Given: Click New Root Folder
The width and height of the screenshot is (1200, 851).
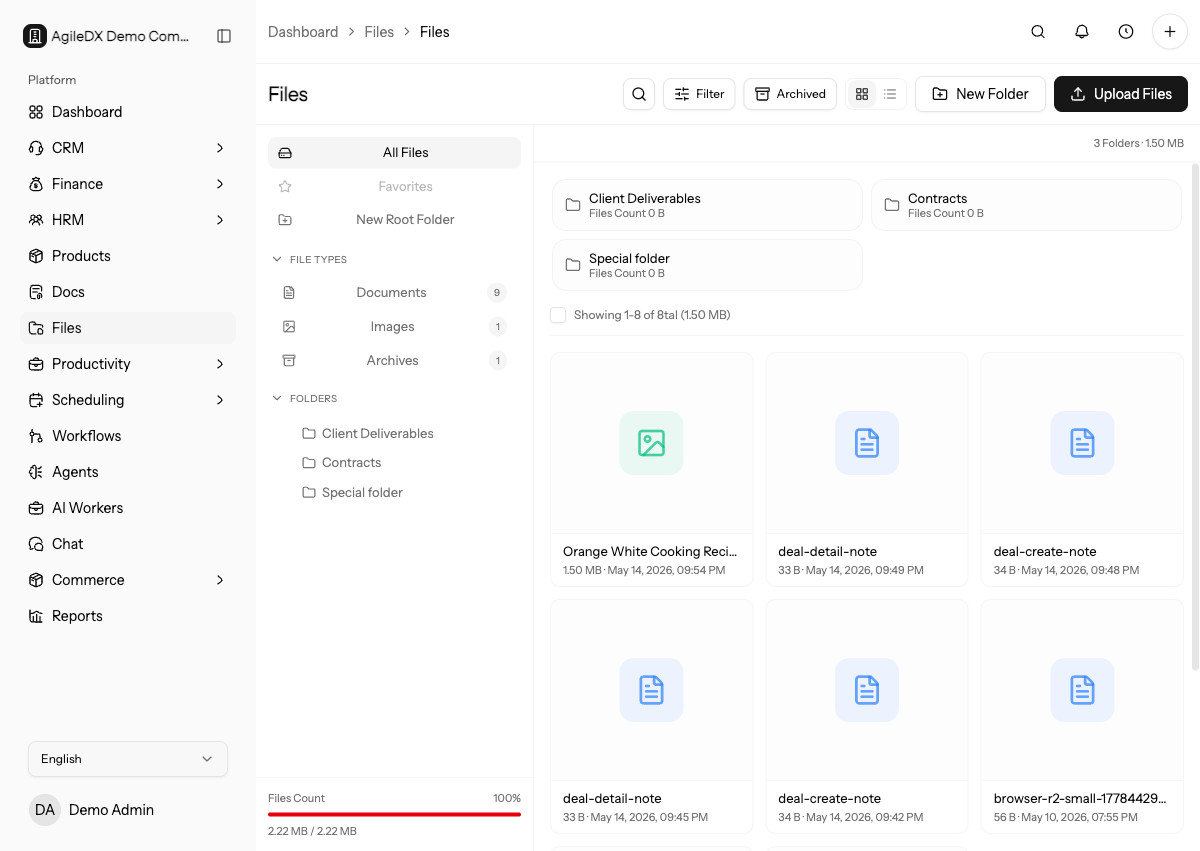Looking at the screenshot, I should (394, 219).
